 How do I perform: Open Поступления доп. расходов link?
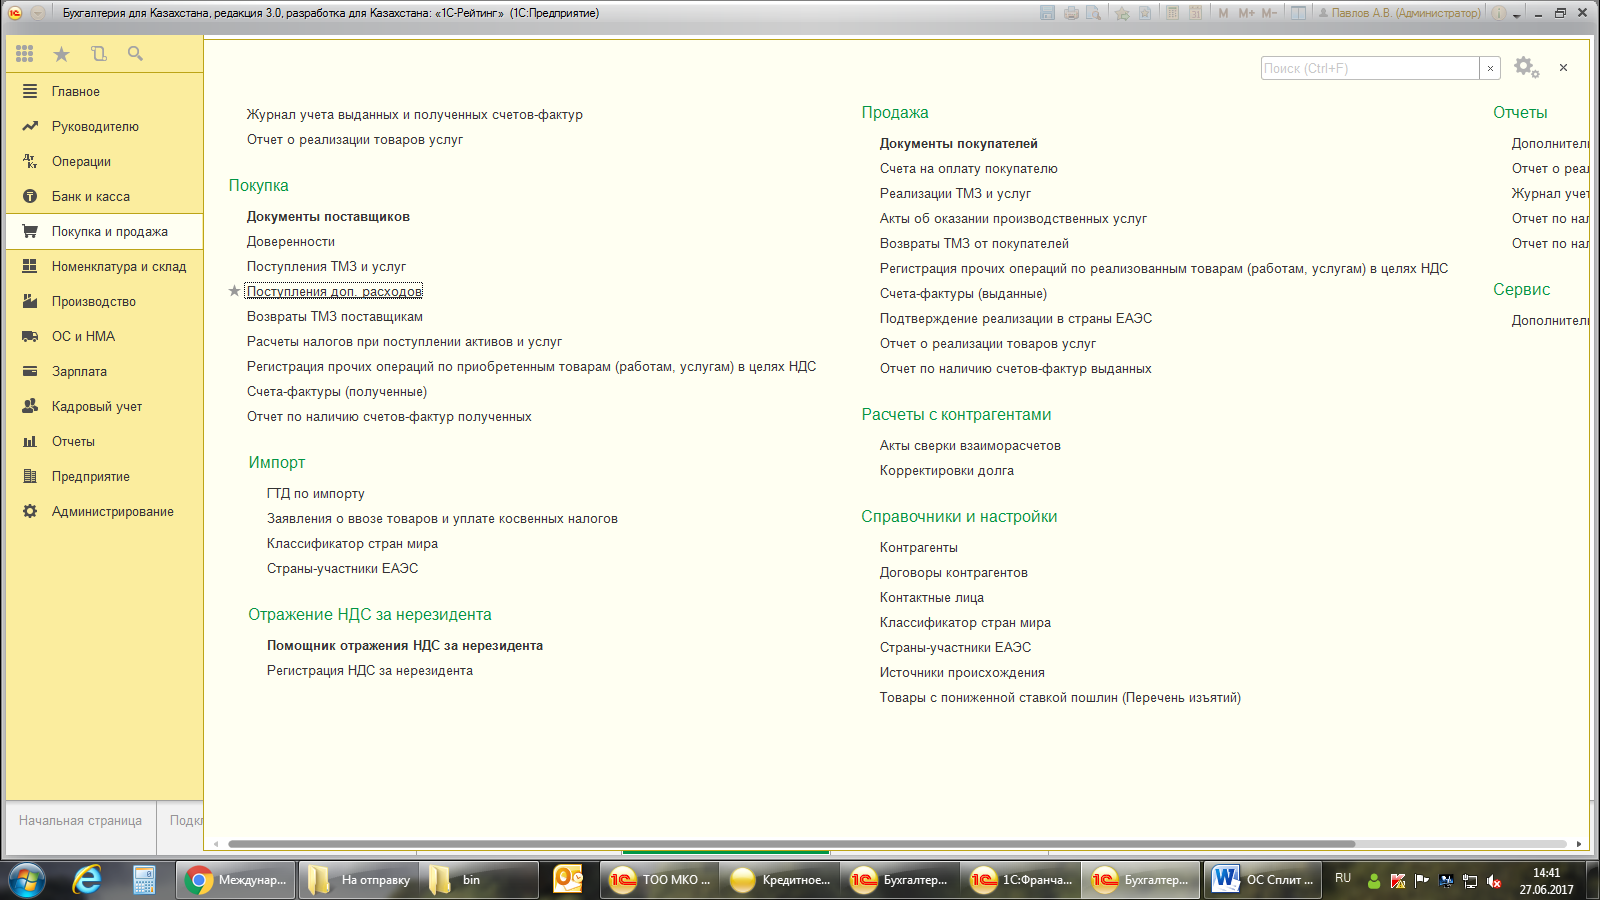pyautogui.click(x=334, y=292)
